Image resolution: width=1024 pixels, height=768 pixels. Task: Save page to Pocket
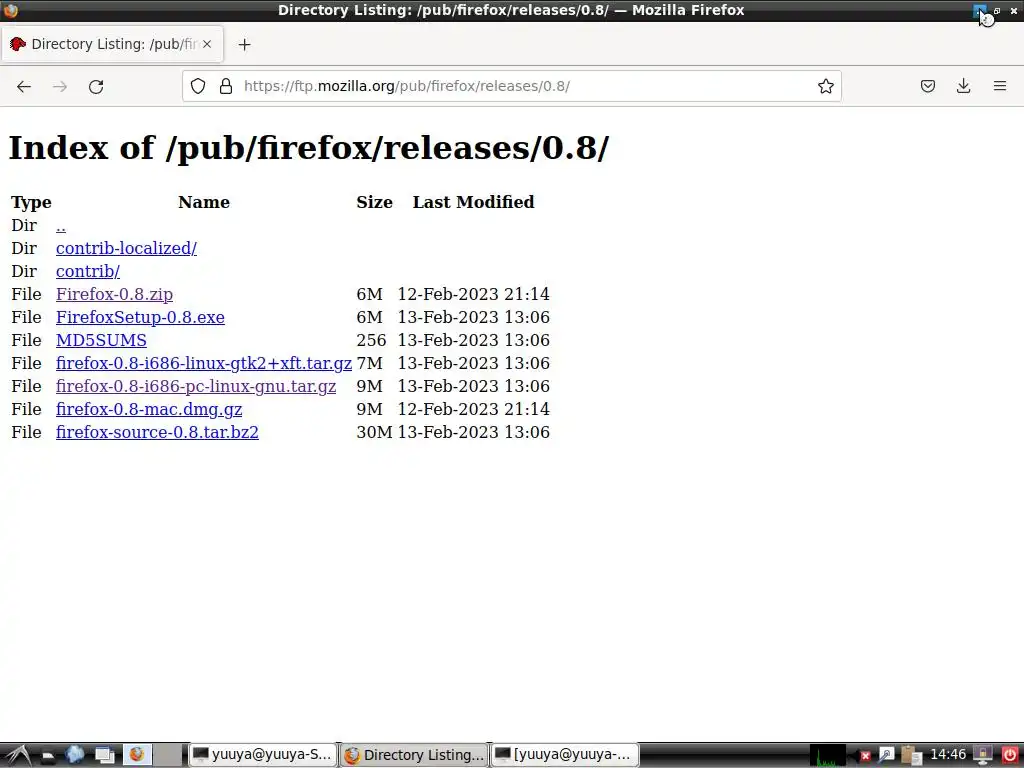(x=927, y=86)
